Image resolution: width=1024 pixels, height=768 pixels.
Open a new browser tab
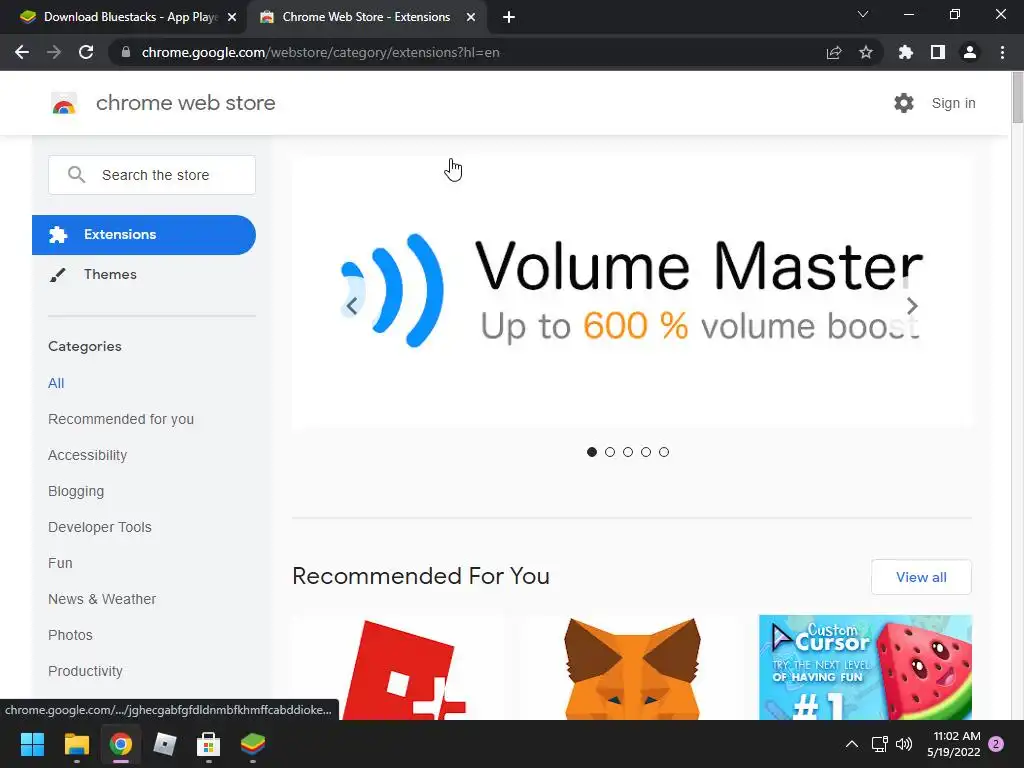(509, 17)
